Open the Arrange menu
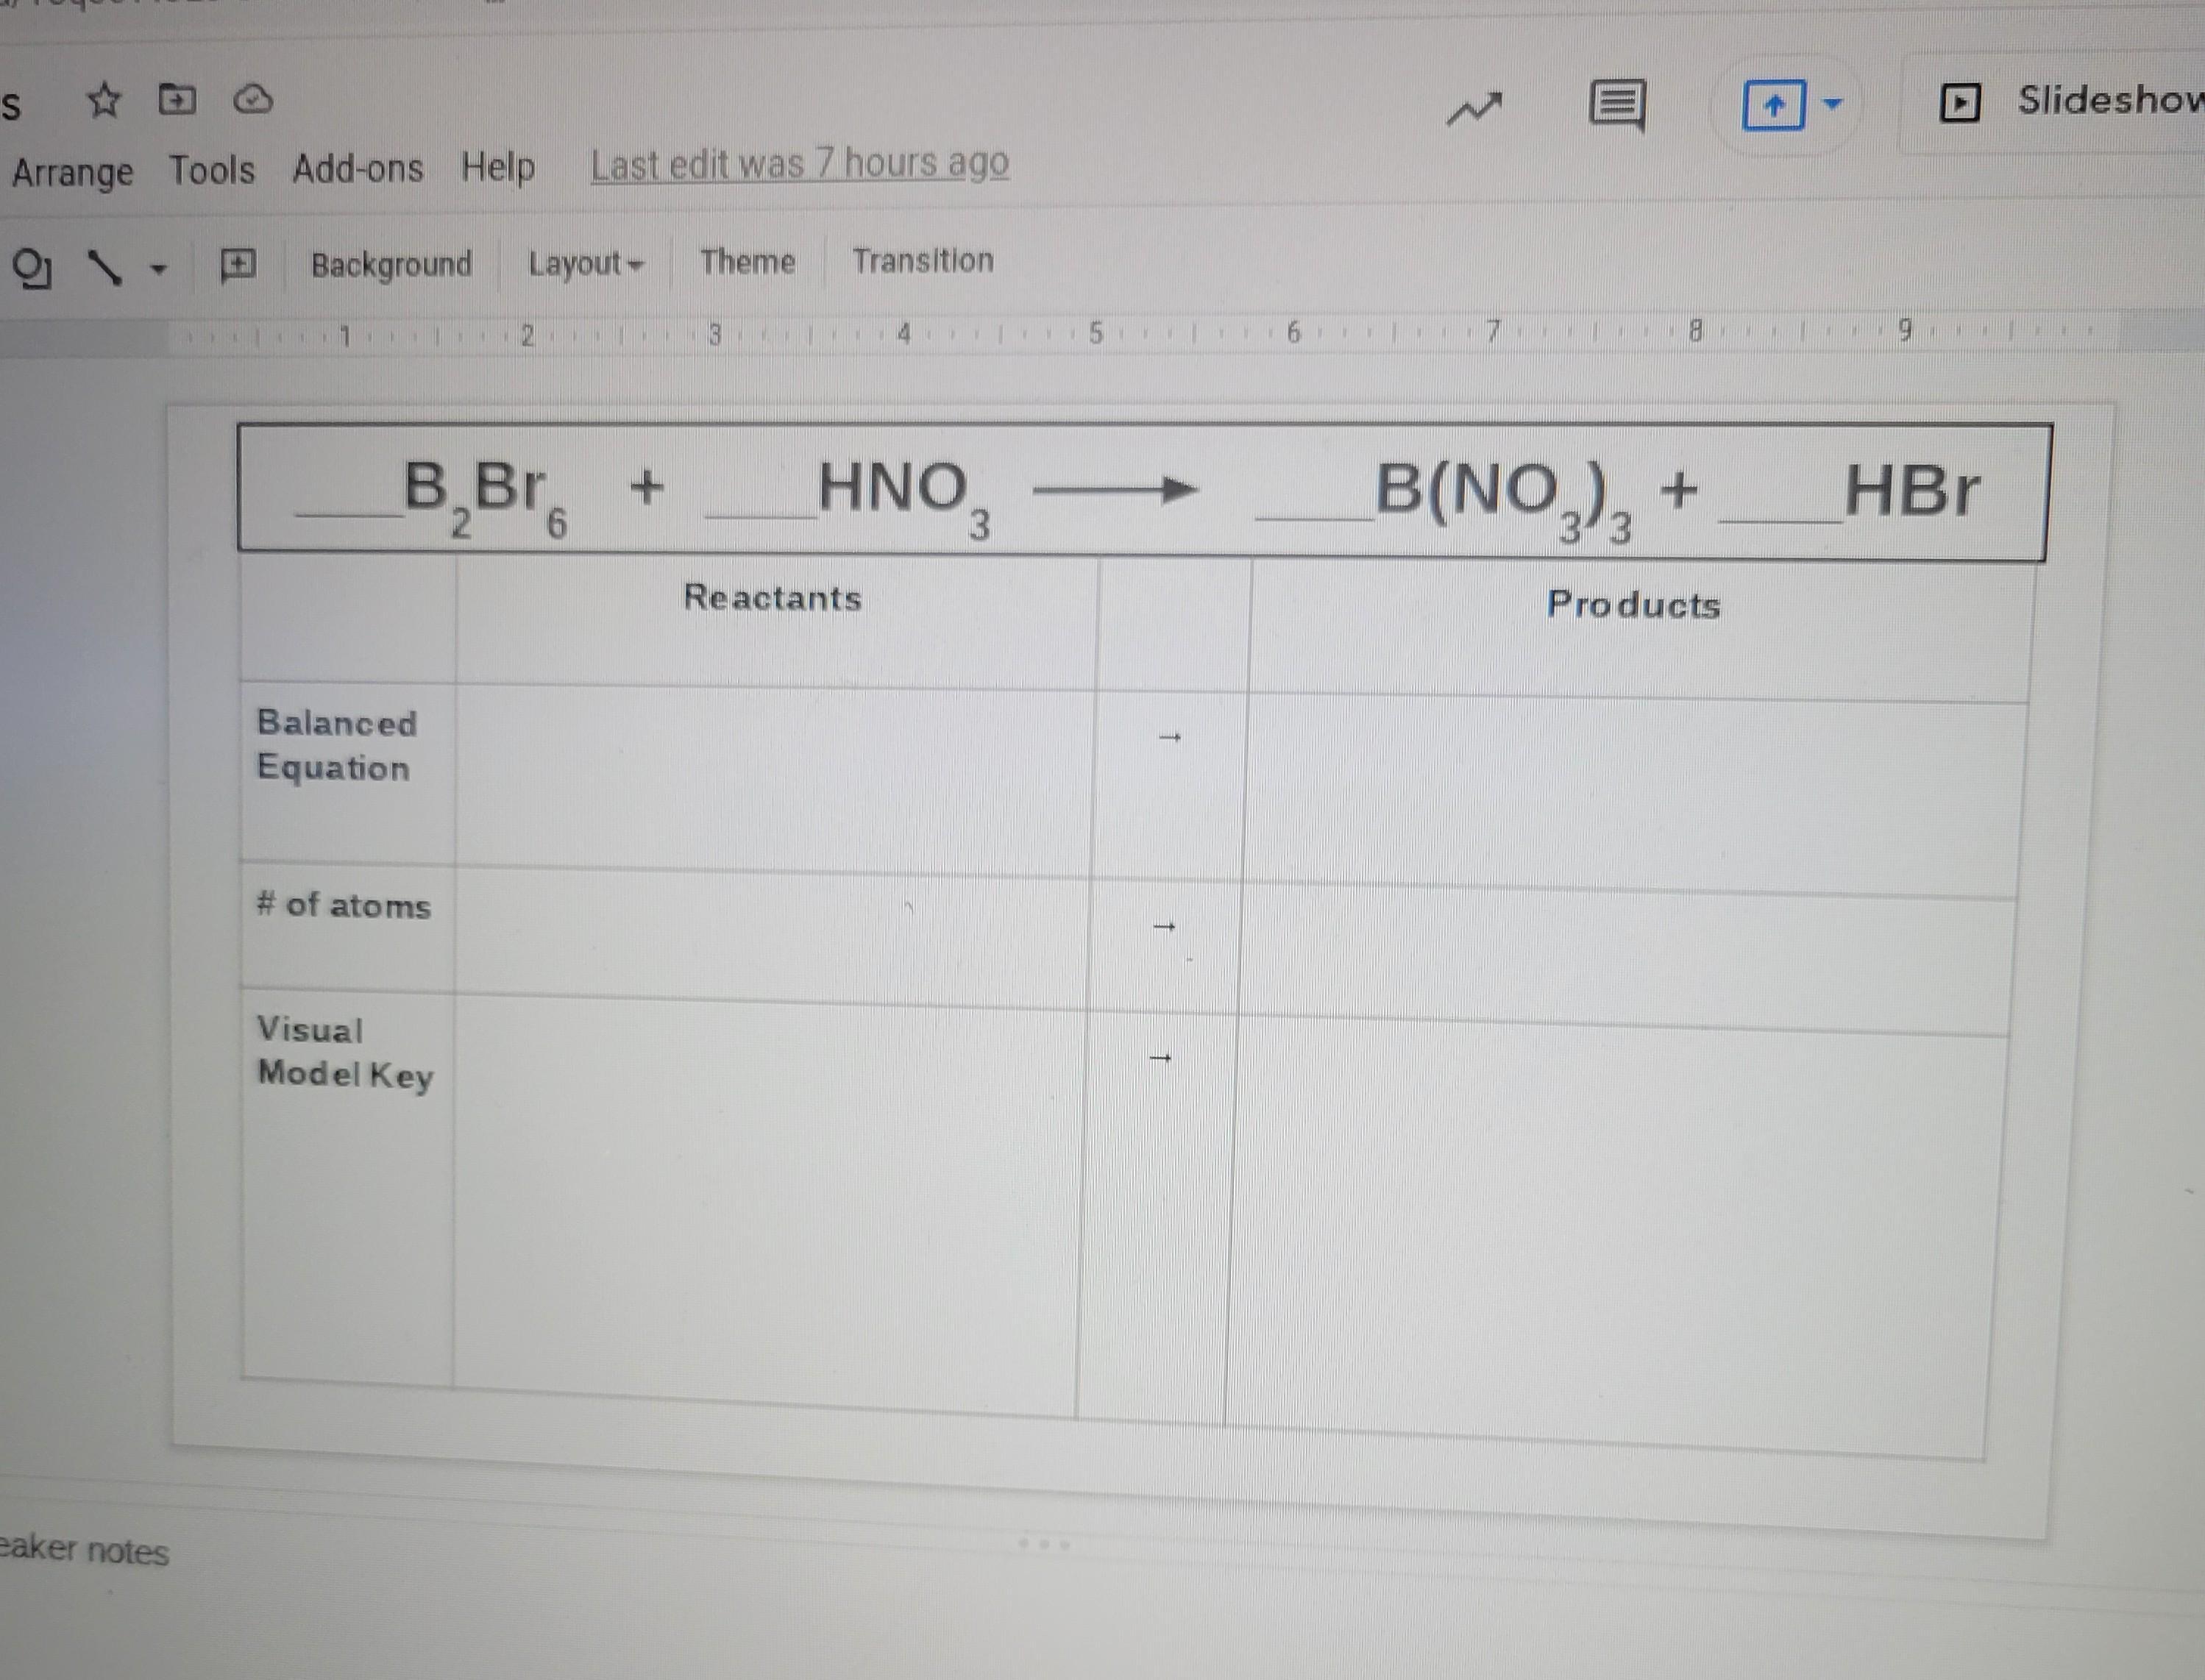This screenshot has height=1680, width=2205. 72,172
